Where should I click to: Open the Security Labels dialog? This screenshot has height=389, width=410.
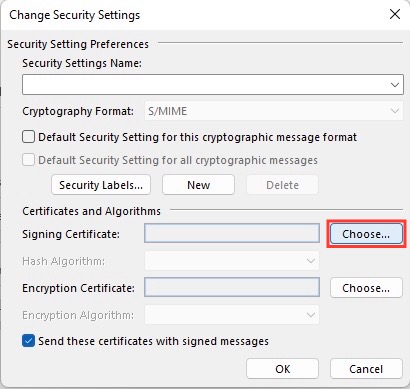pyautogui.click(x=101, y=185)
